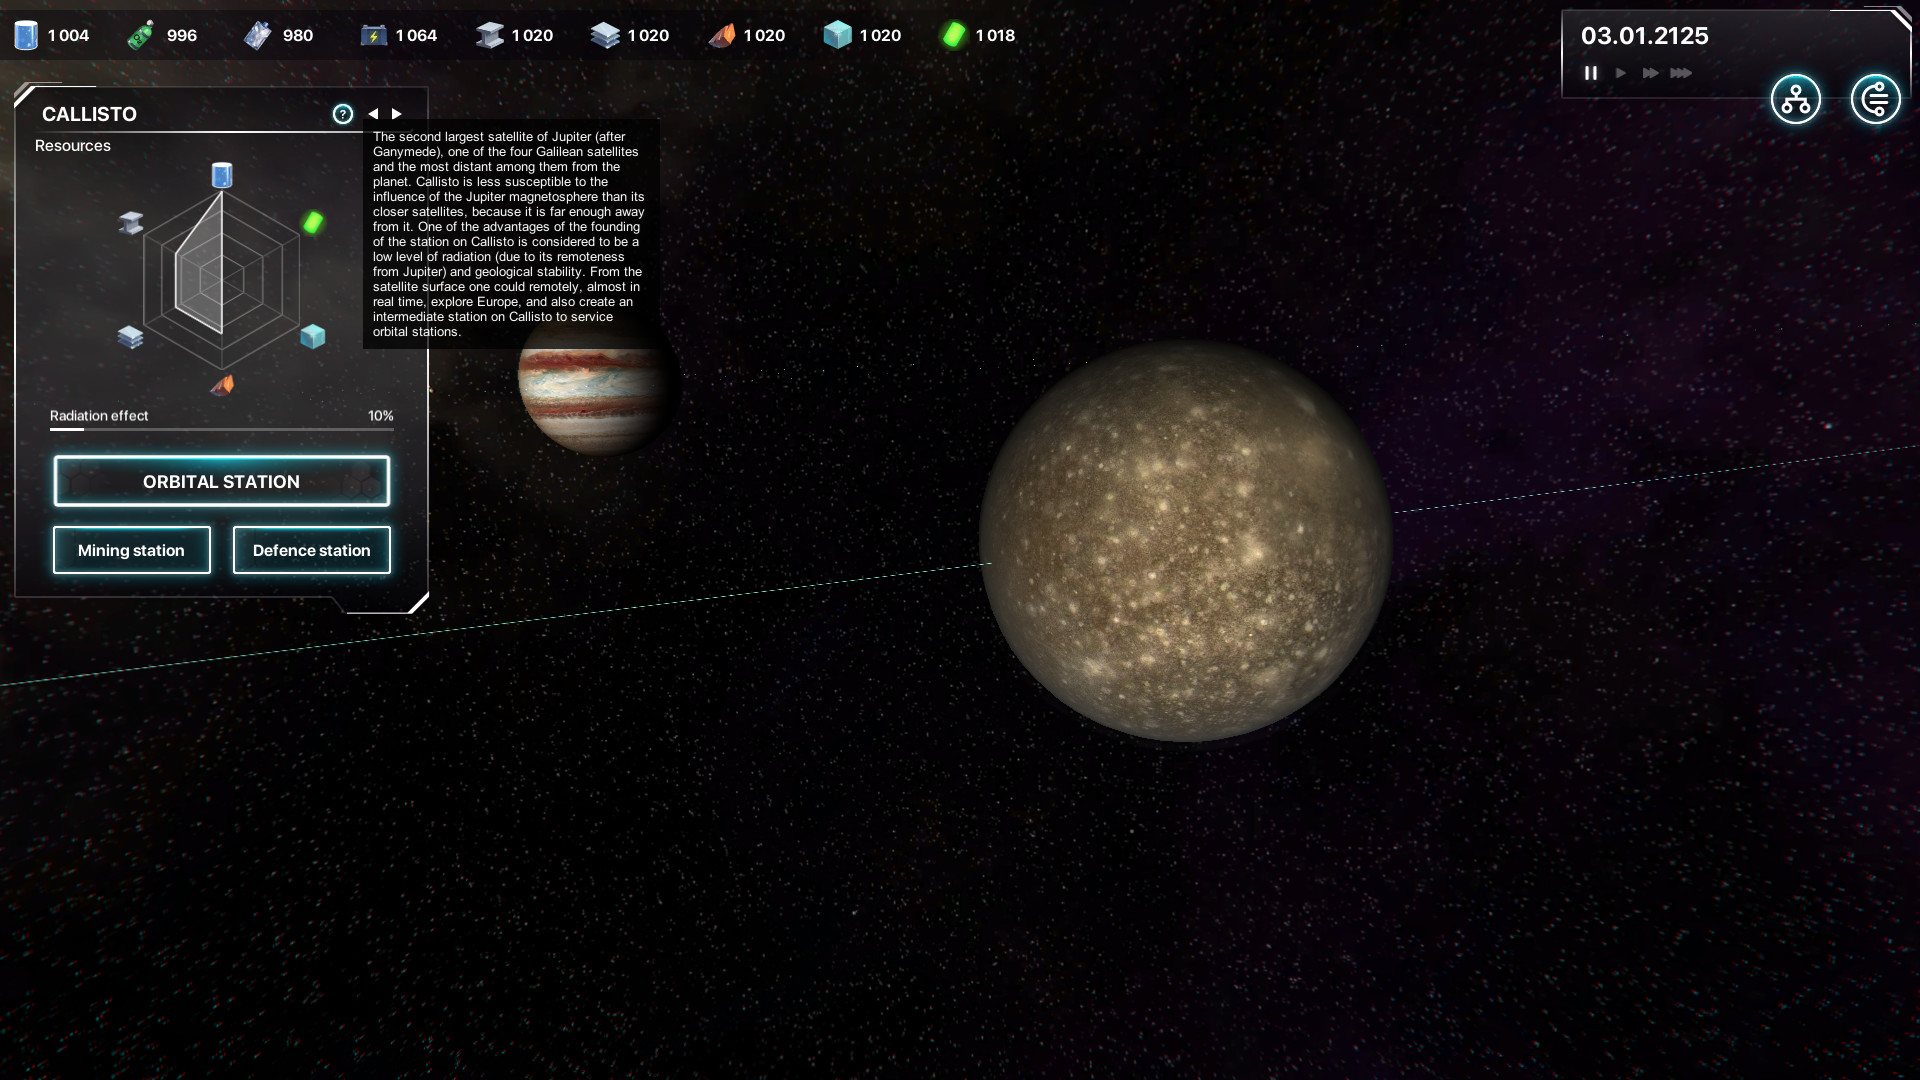Click the green crystal resource icon
The image size is (1920, 1080).
pos(957,34)
